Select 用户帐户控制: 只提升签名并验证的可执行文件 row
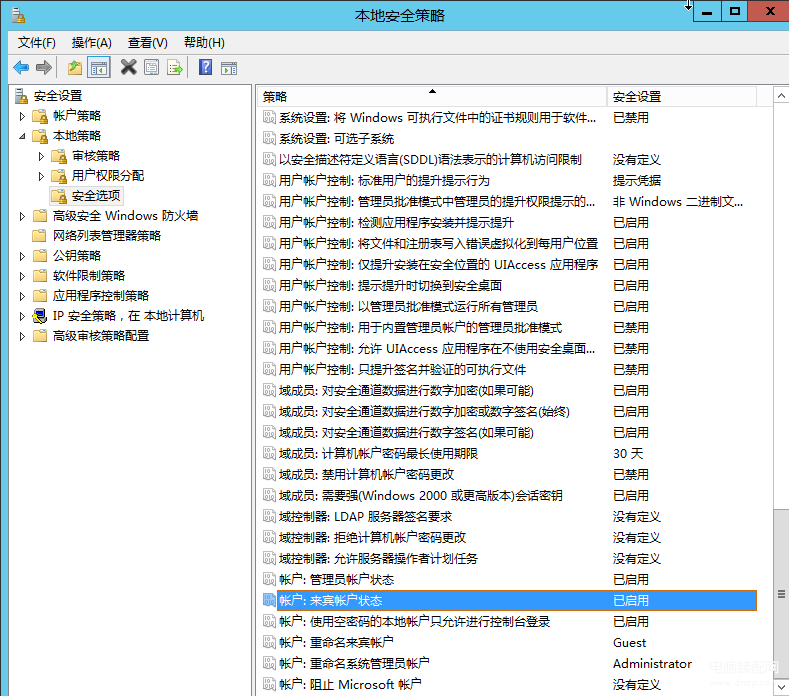The image size is (789, 696). tap(509, 369)
